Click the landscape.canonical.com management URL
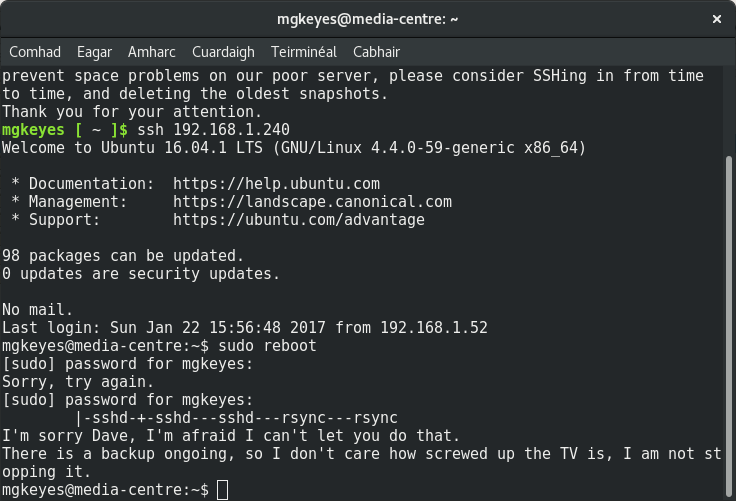Screen dimensions: 736x501 (x=312, y=202)
